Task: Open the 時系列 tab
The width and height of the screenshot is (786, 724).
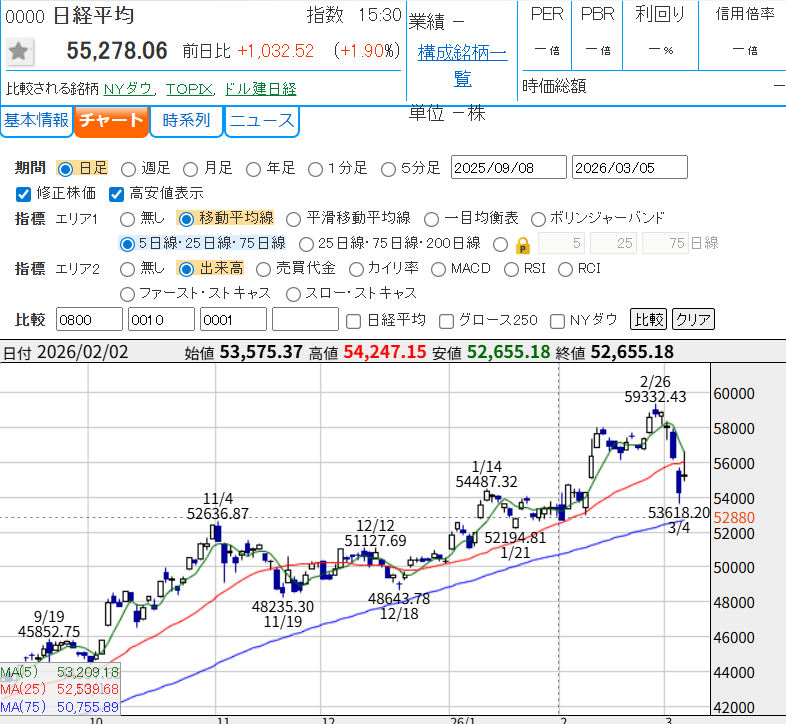Action: point(186,121)
